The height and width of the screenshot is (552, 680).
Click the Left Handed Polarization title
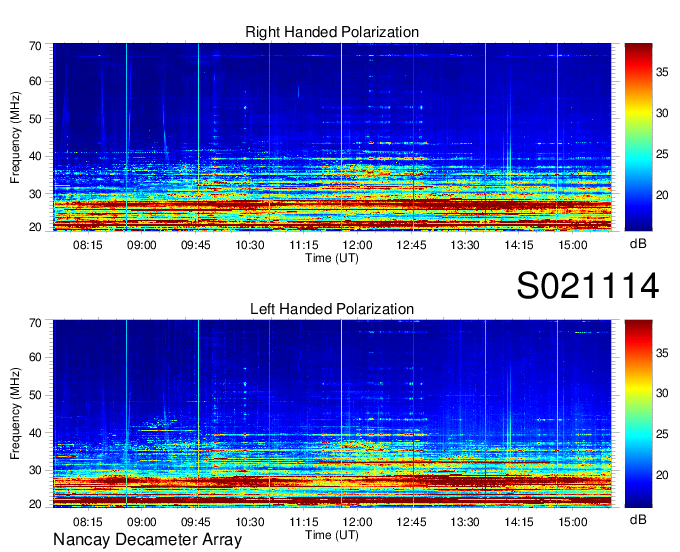coord(332,309)
